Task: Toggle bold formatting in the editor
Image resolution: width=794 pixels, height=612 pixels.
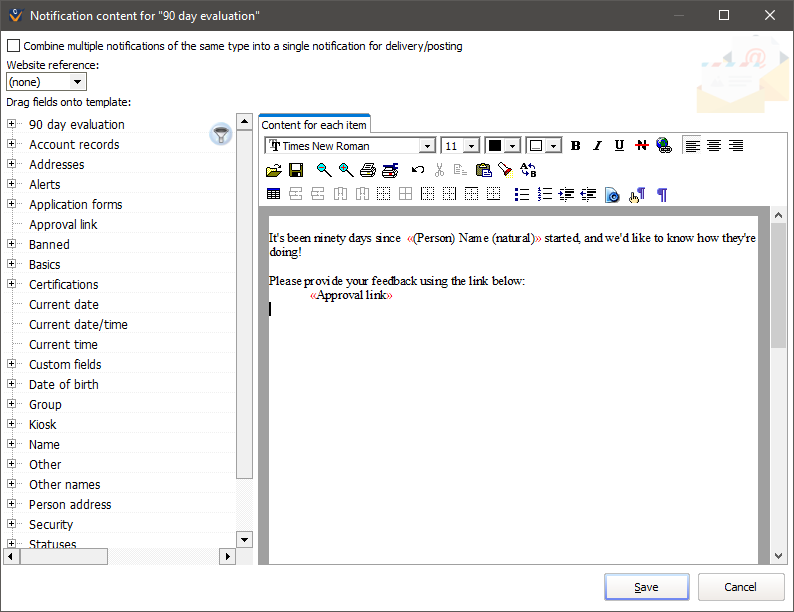Action: coord(576,146)
